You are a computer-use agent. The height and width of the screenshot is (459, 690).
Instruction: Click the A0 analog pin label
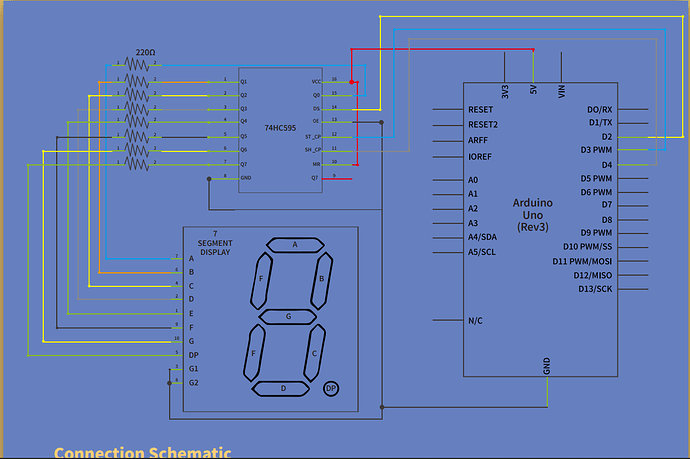(x=473, y=180)
